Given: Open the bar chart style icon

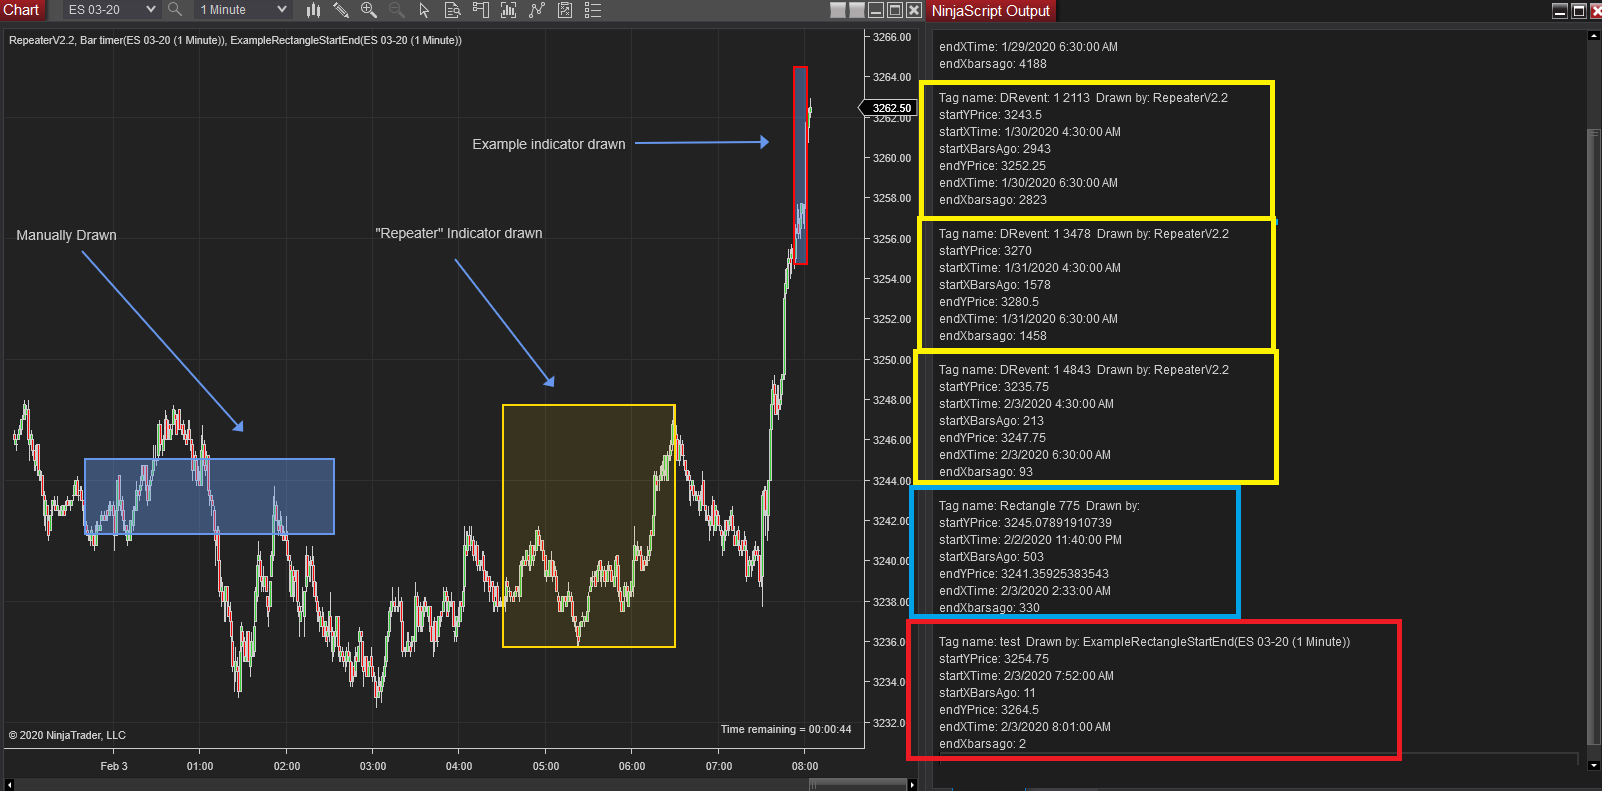Looking at the screenshot, I should click(313, 10).
